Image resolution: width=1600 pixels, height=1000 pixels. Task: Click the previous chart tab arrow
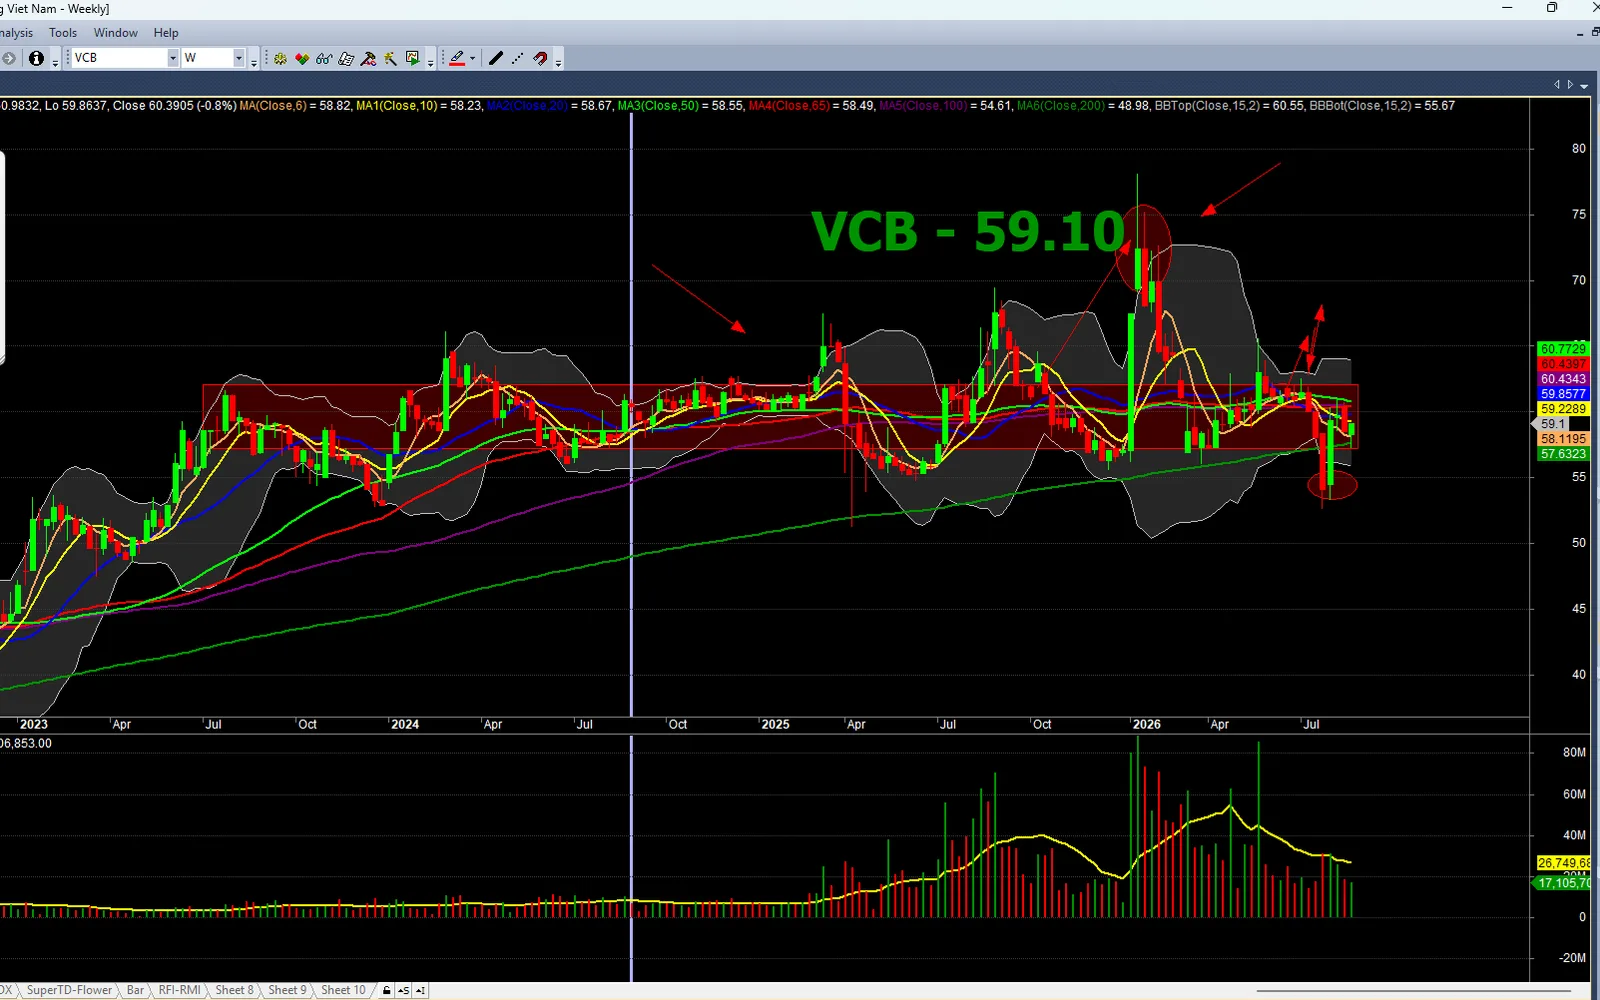[x=1557, y=85]
